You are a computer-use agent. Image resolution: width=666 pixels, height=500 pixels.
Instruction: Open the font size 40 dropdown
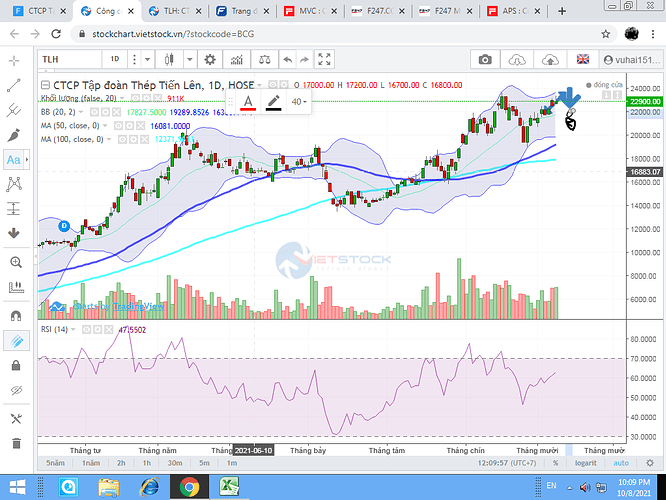pos(299,102)
